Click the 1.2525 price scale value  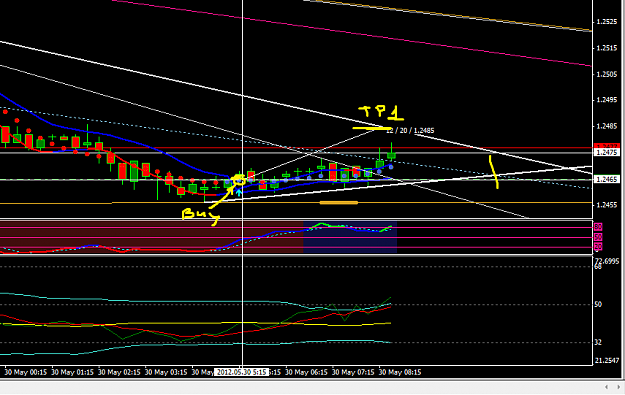pos(607,22)
